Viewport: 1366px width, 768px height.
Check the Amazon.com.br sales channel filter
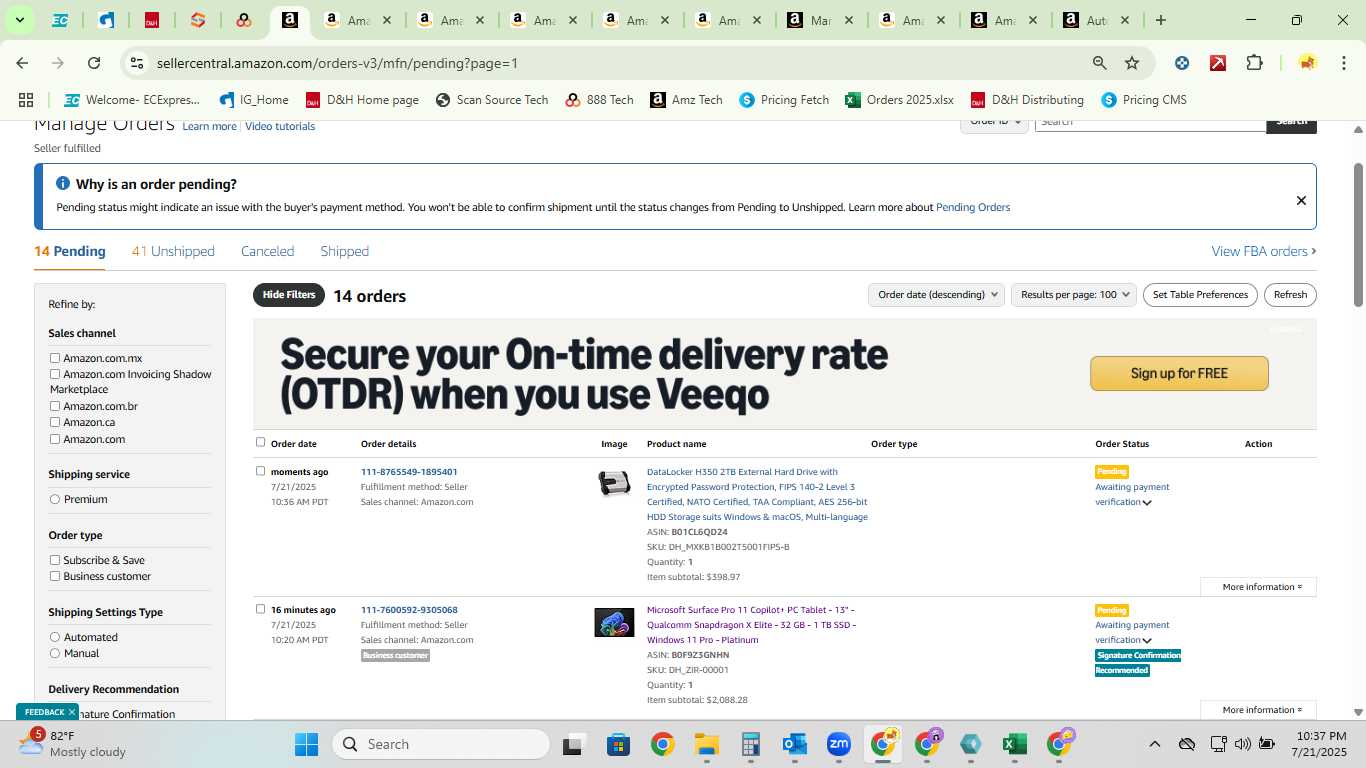coord(55,406)
